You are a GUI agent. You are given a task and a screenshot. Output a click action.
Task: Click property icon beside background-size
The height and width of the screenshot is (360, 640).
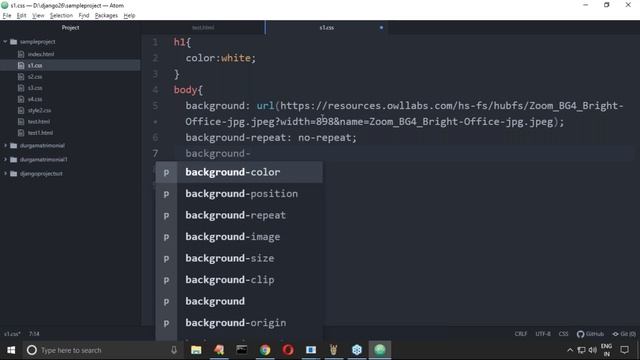pos(166,258)
